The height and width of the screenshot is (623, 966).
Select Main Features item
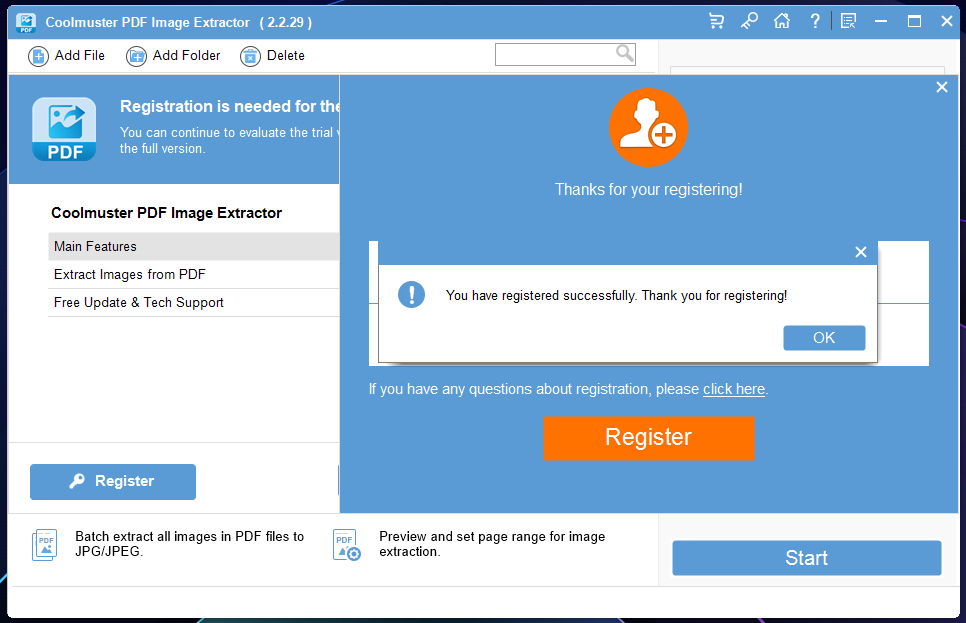coord(193,246)
